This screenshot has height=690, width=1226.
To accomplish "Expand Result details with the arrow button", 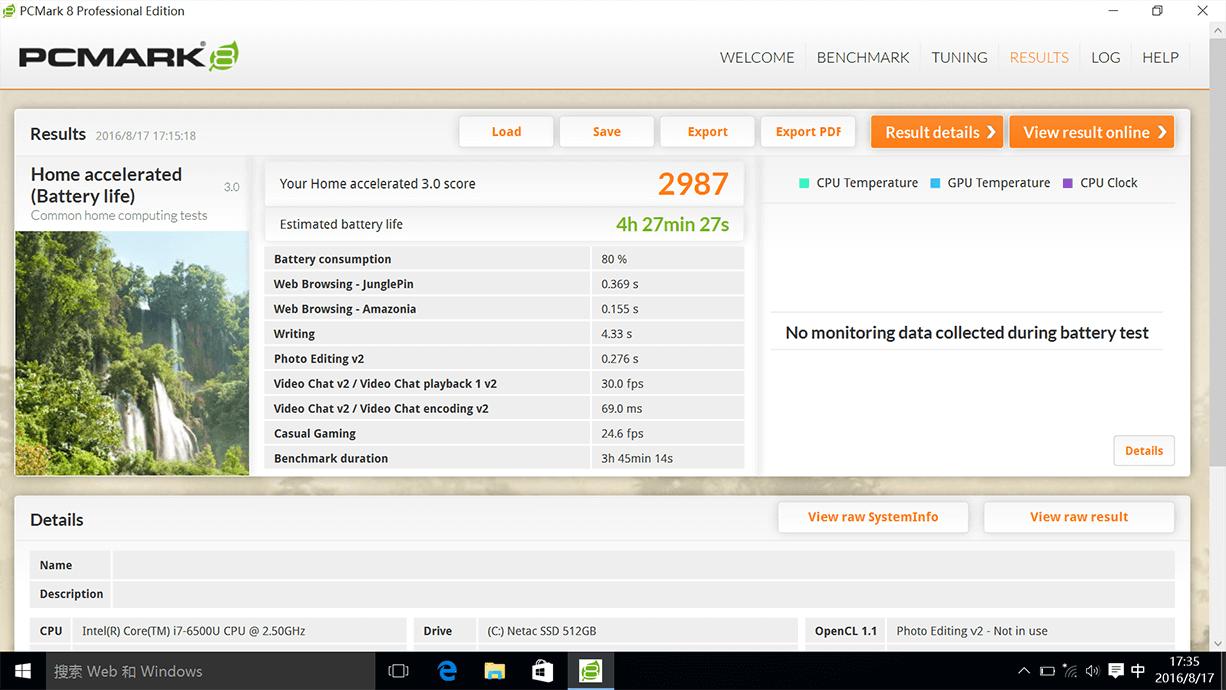I will [x=937, y=132].
